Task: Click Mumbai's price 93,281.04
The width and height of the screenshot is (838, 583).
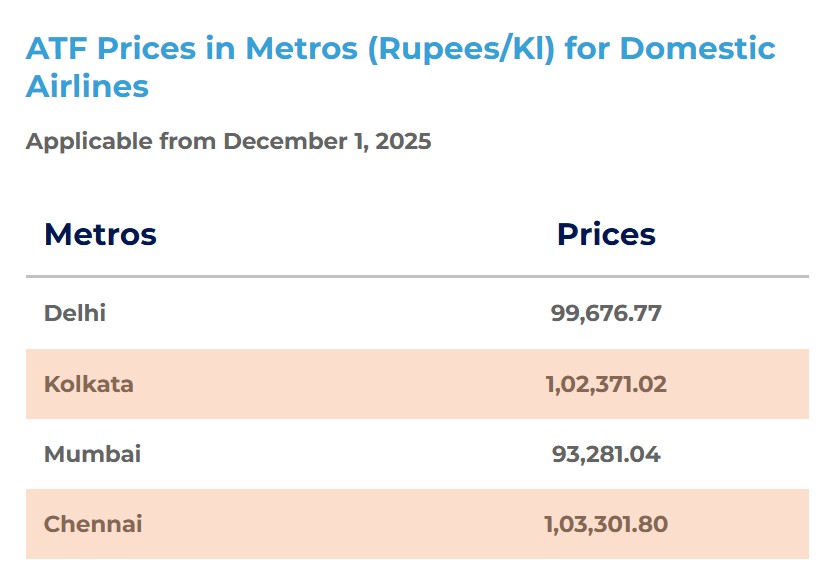Action: point(606,454)
